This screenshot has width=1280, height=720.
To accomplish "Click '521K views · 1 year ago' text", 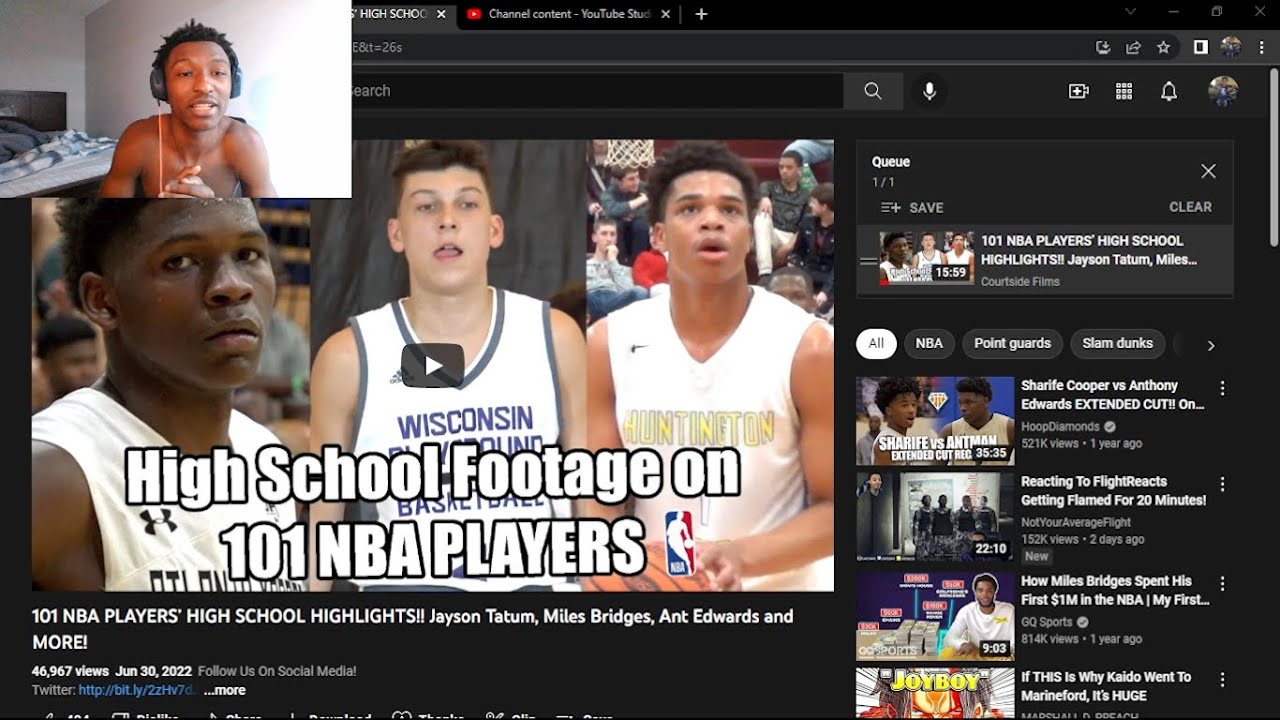I will (x=1081, y=443).
